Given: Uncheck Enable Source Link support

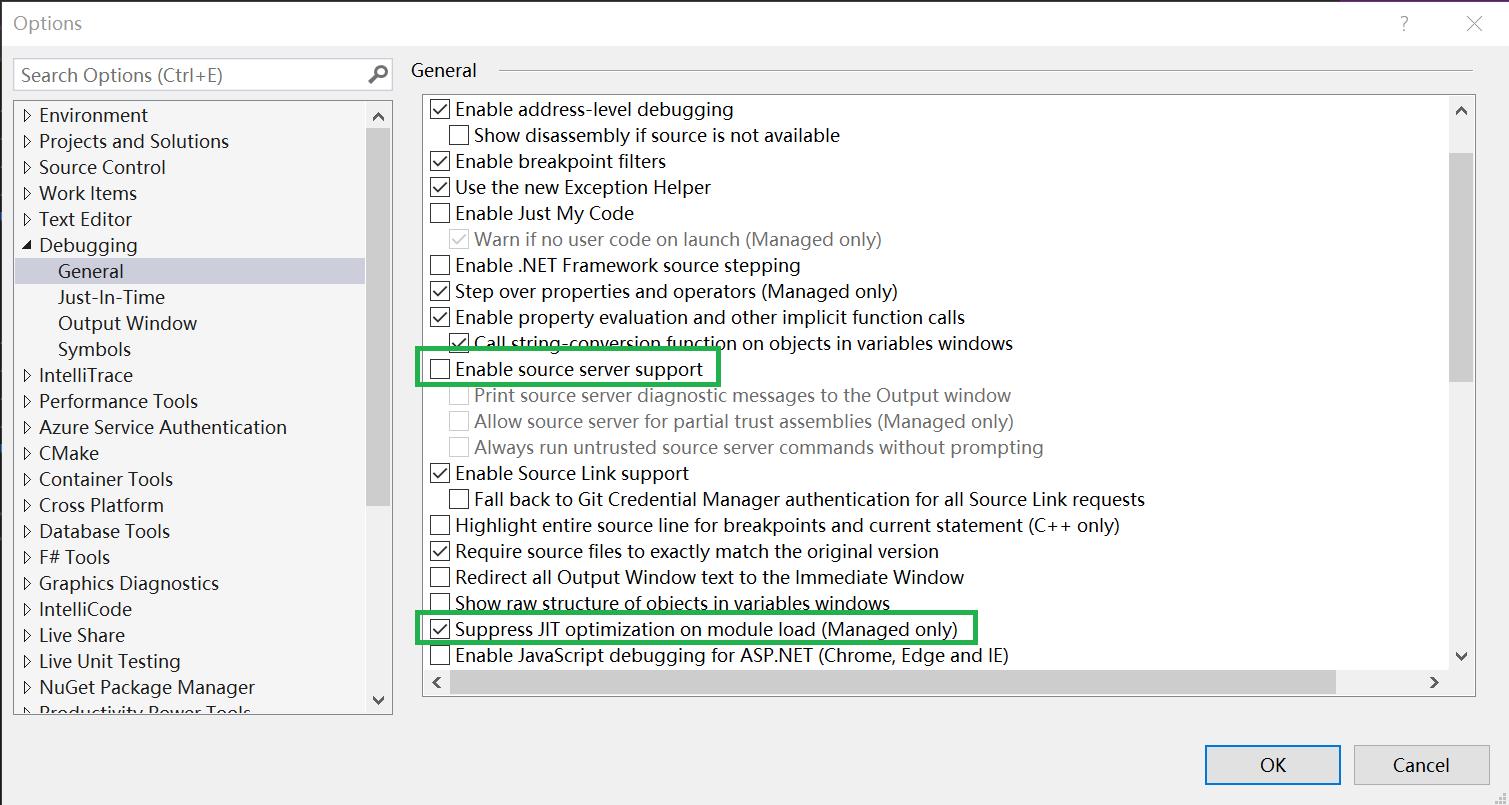Looking at the screenshot, I should click(x=440, y=473).
